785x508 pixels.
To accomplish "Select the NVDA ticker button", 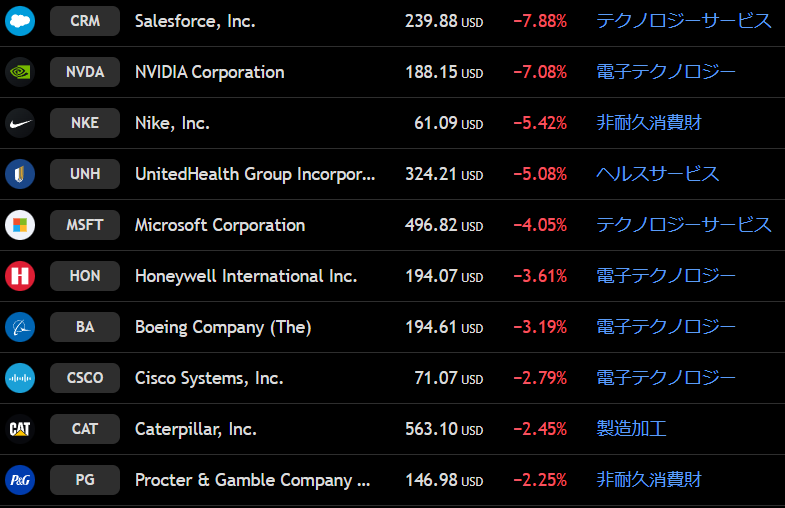I will (x=85, y=72).
